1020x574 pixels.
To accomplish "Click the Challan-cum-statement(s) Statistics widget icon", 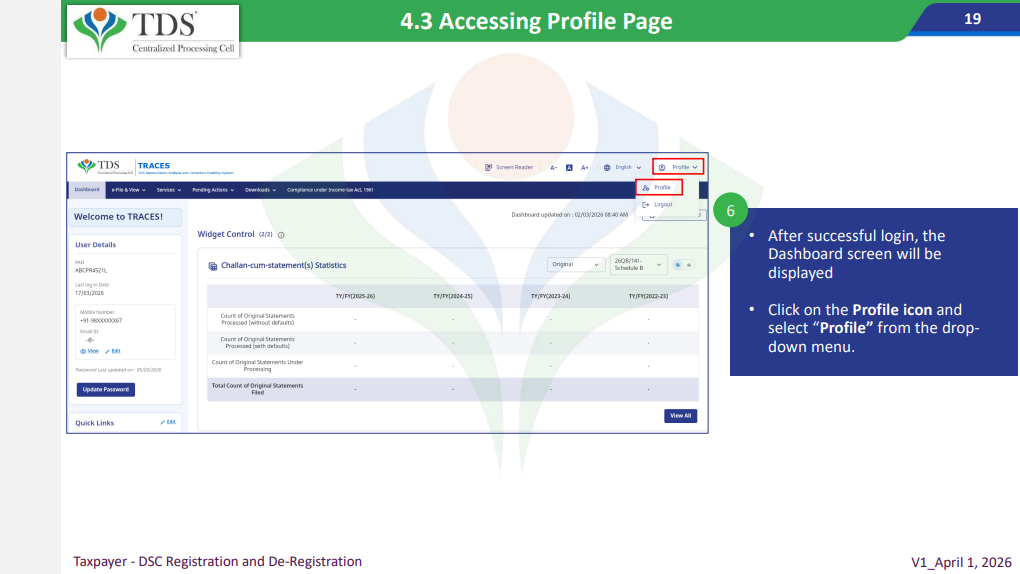I will (x=212, y=265).
